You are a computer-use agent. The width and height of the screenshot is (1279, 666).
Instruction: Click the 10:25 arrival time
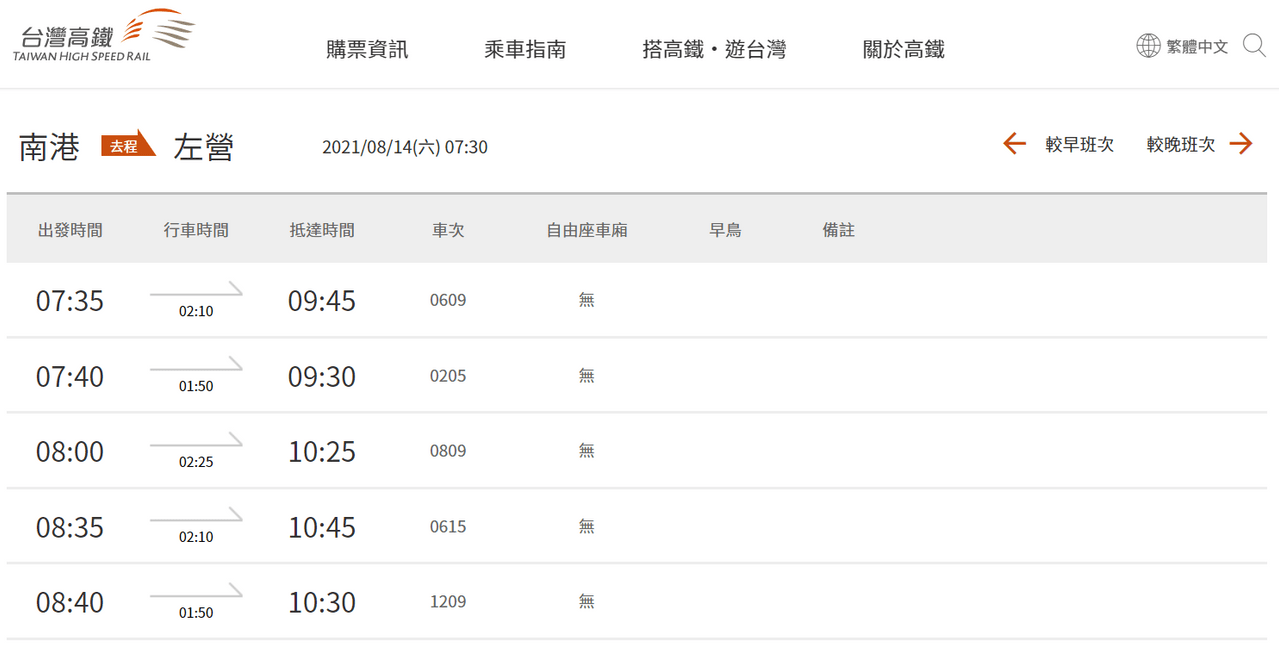point(322,452)
